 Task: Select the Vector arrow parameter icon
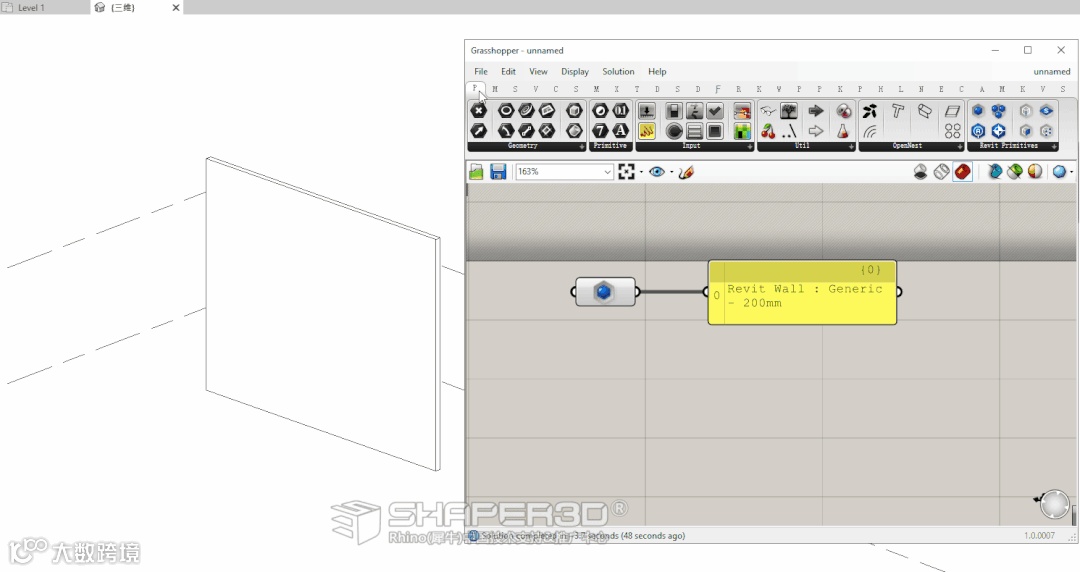click(479, 130)
